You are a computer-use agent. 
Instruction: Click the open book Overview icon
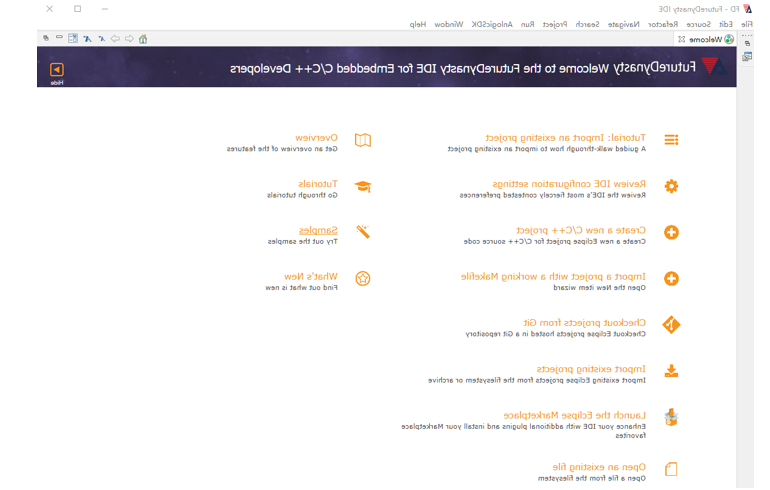[363, 140]
